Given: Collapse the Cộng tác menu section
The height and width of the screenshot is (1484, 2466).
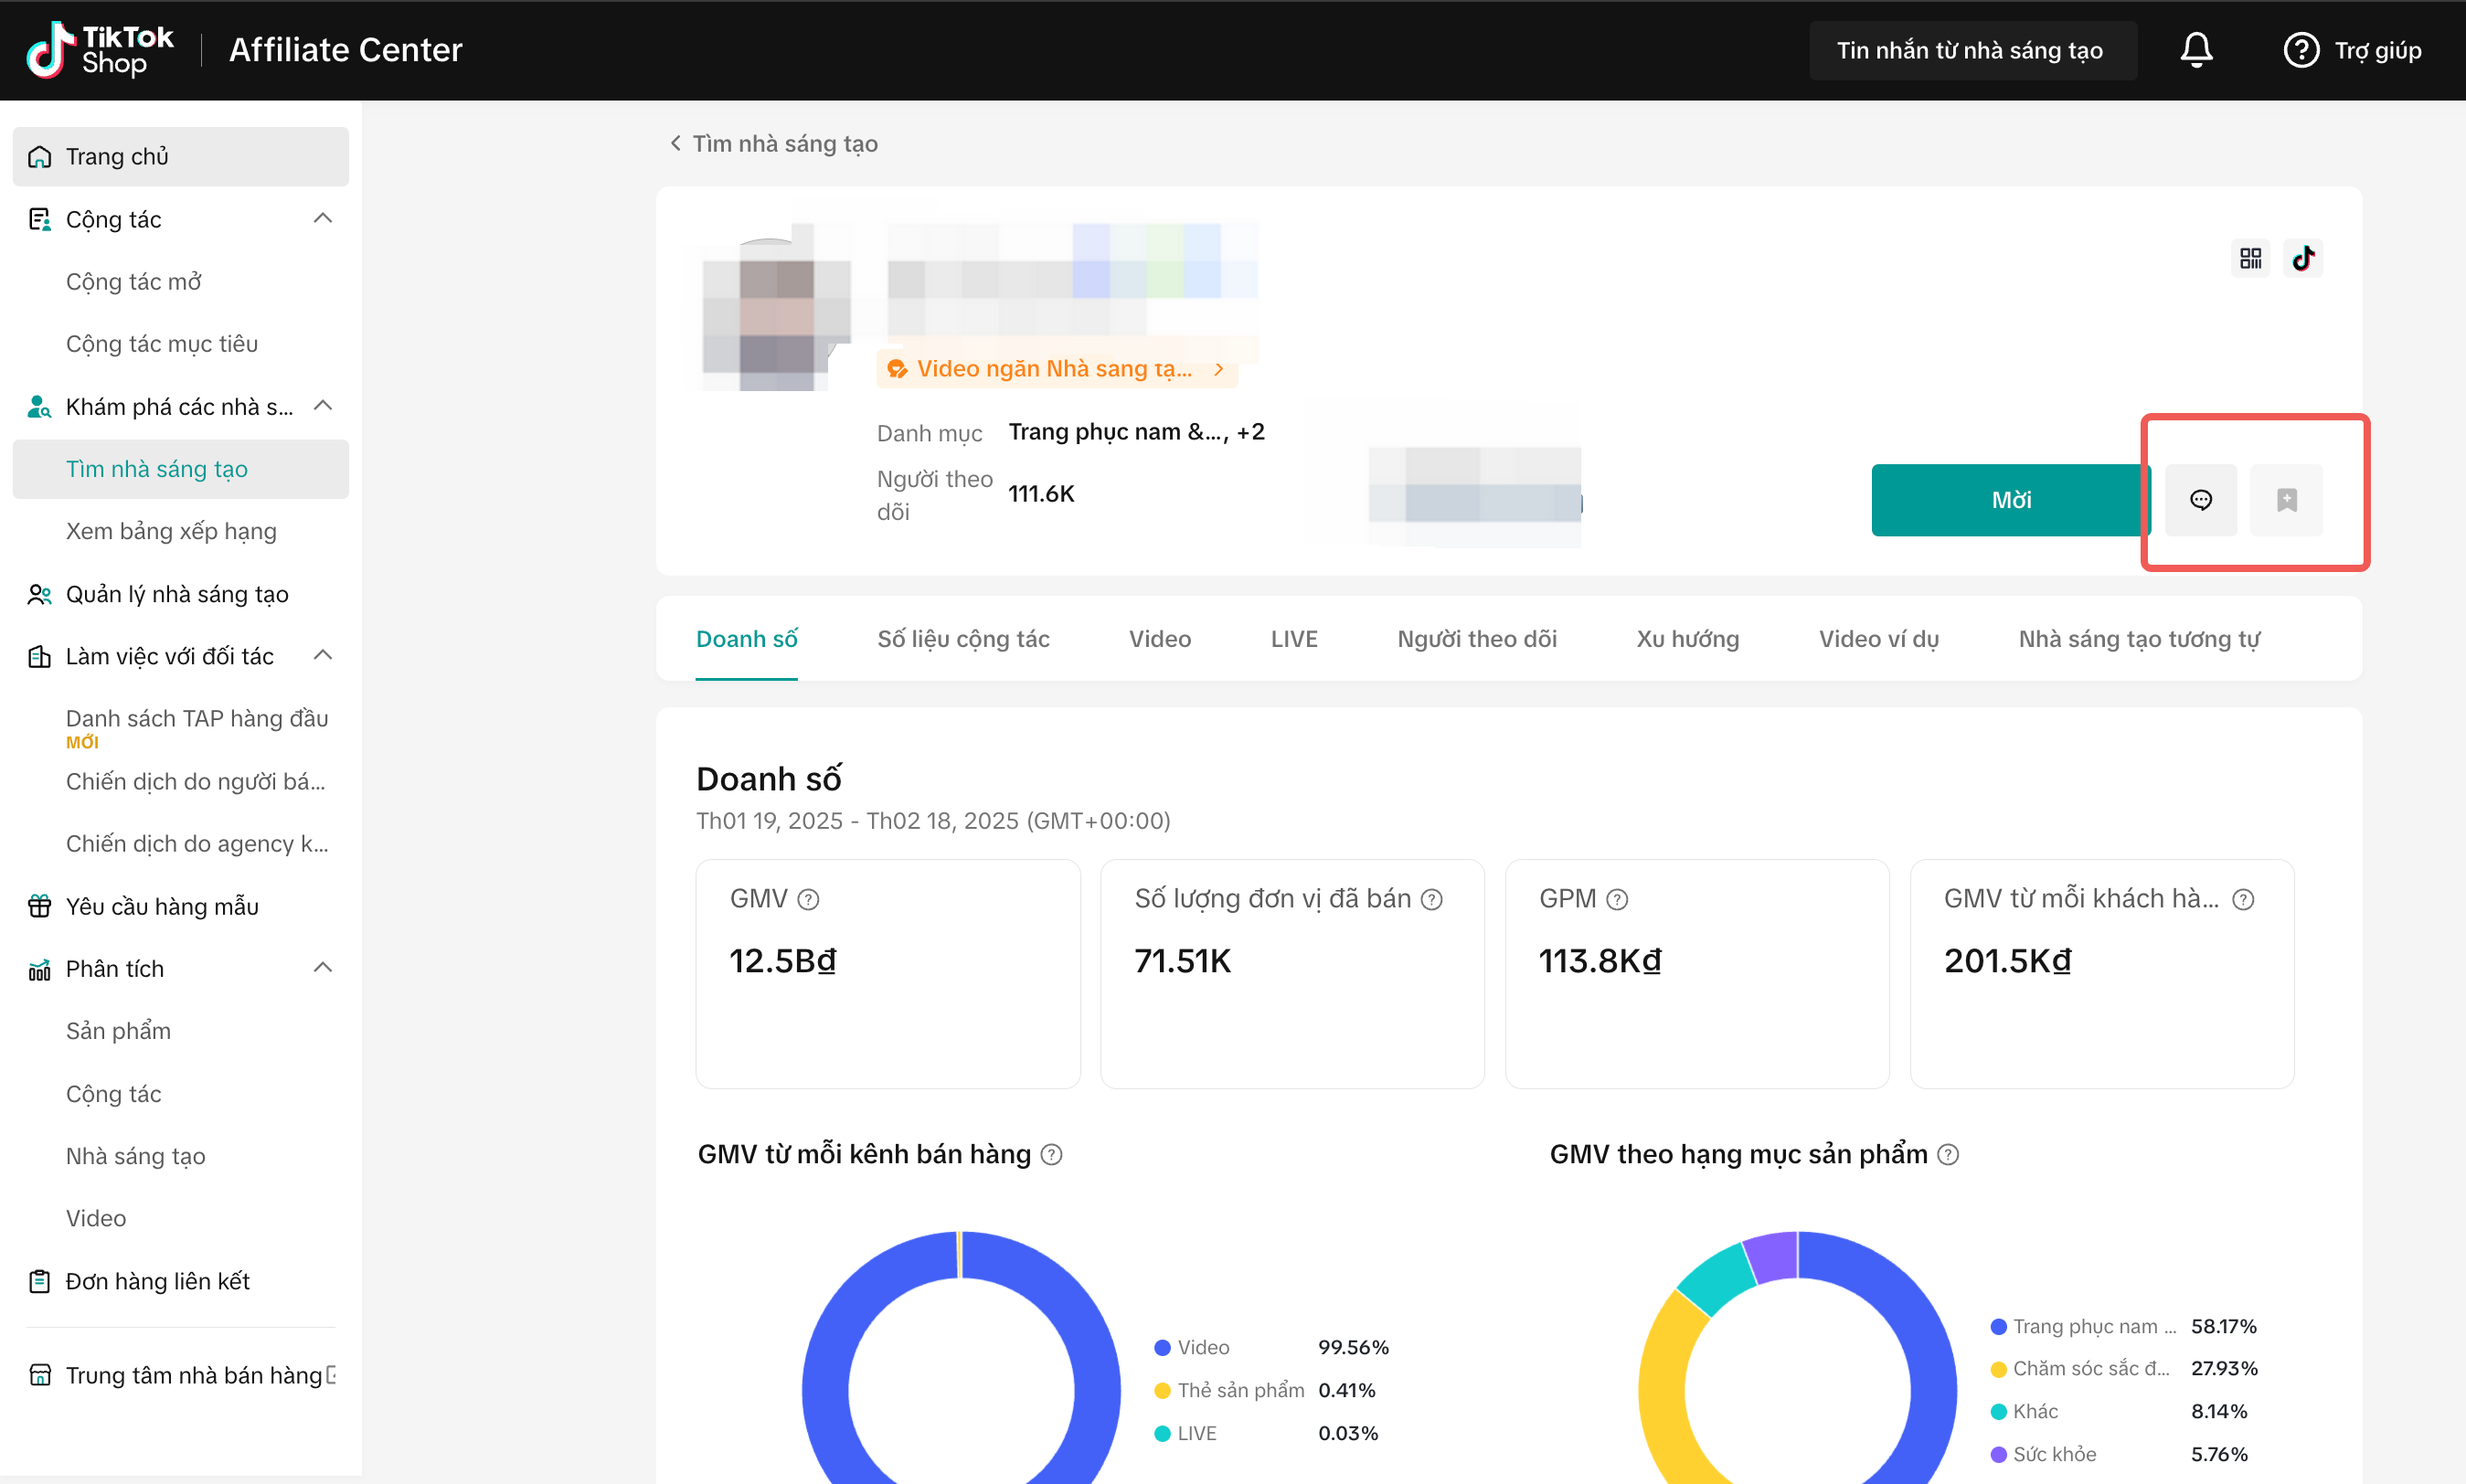Looking at the screenshot, I should point(322,219).
